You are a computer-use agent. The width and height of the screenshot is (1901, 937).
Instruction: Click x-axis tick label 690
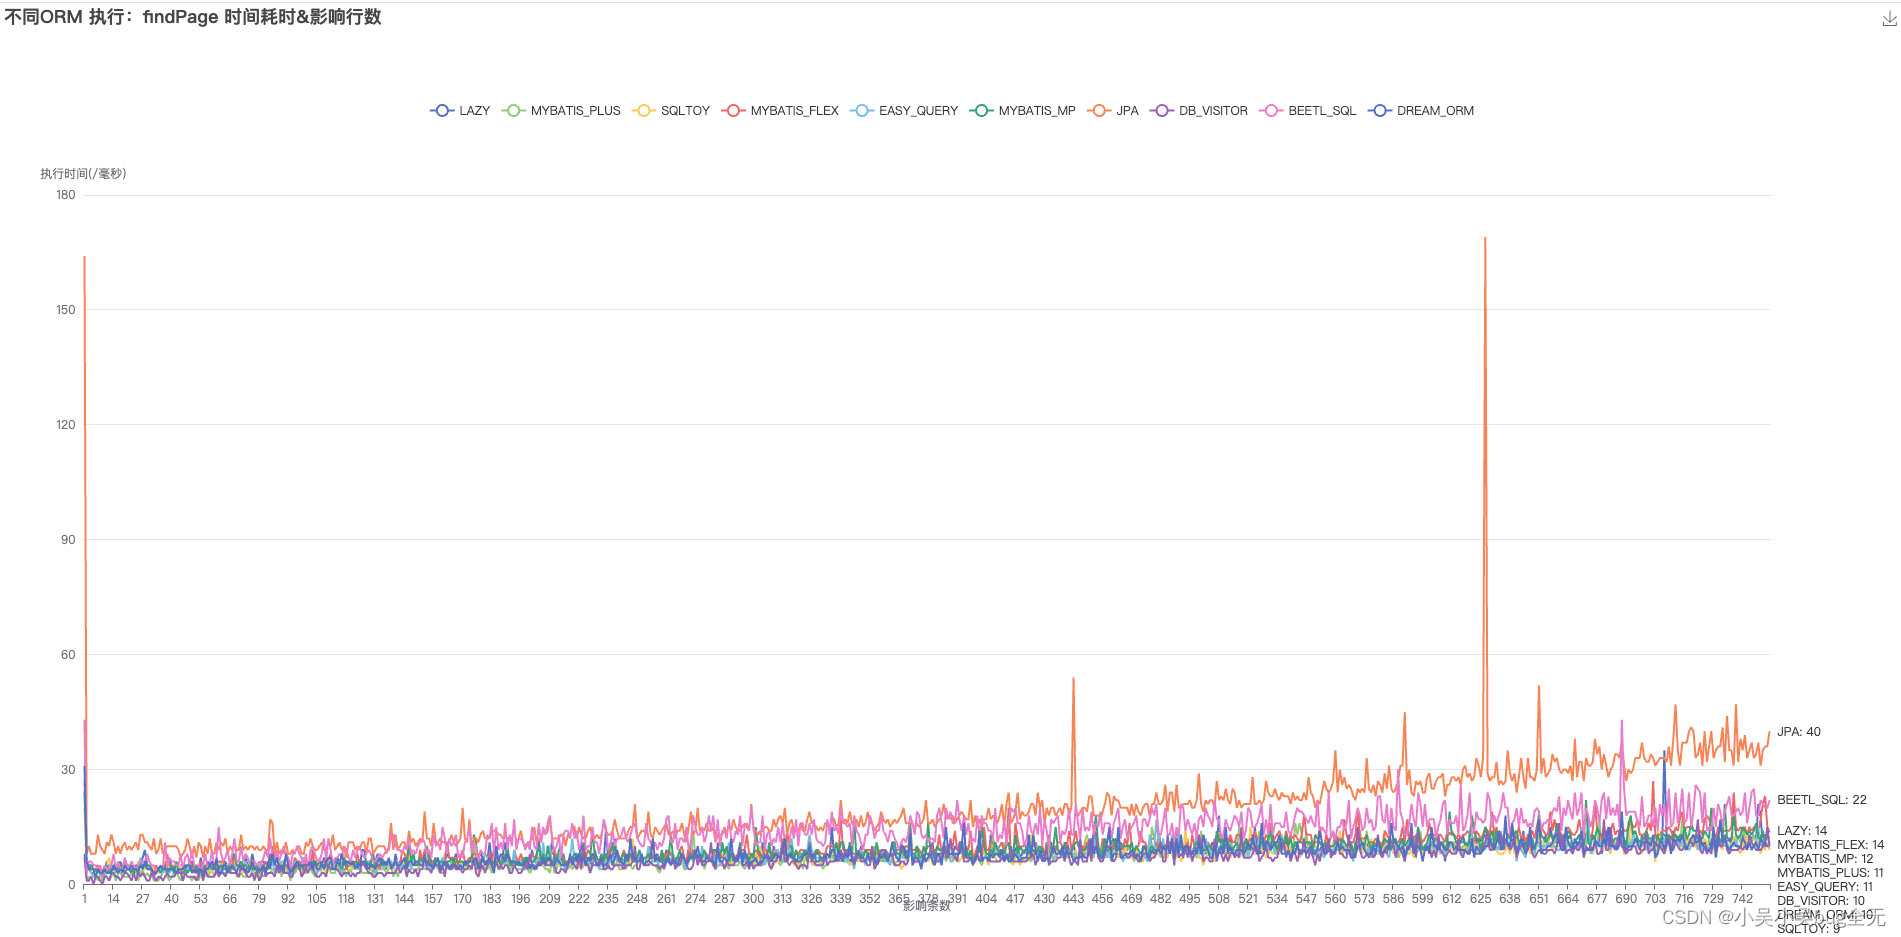1626,899
